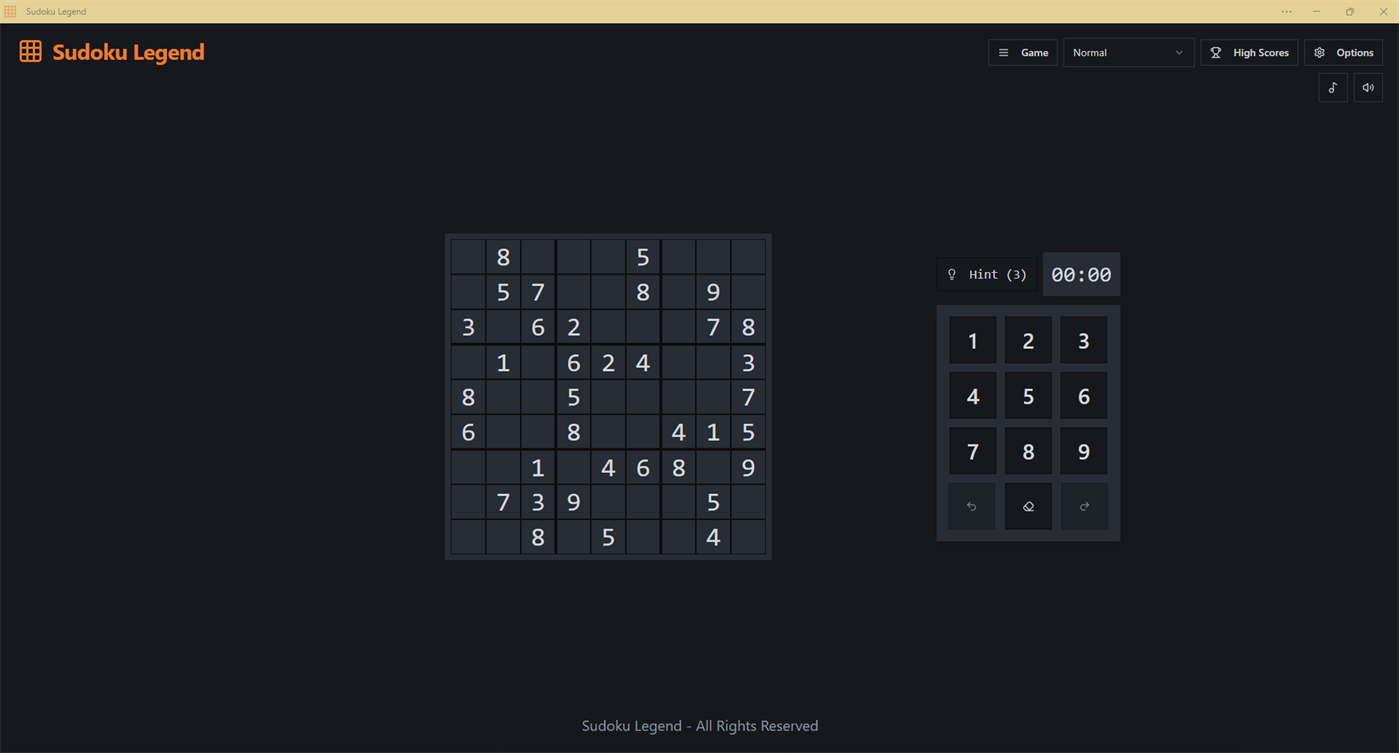
Task: Click the hamburger icon on the Game button
Action: 1003,52
